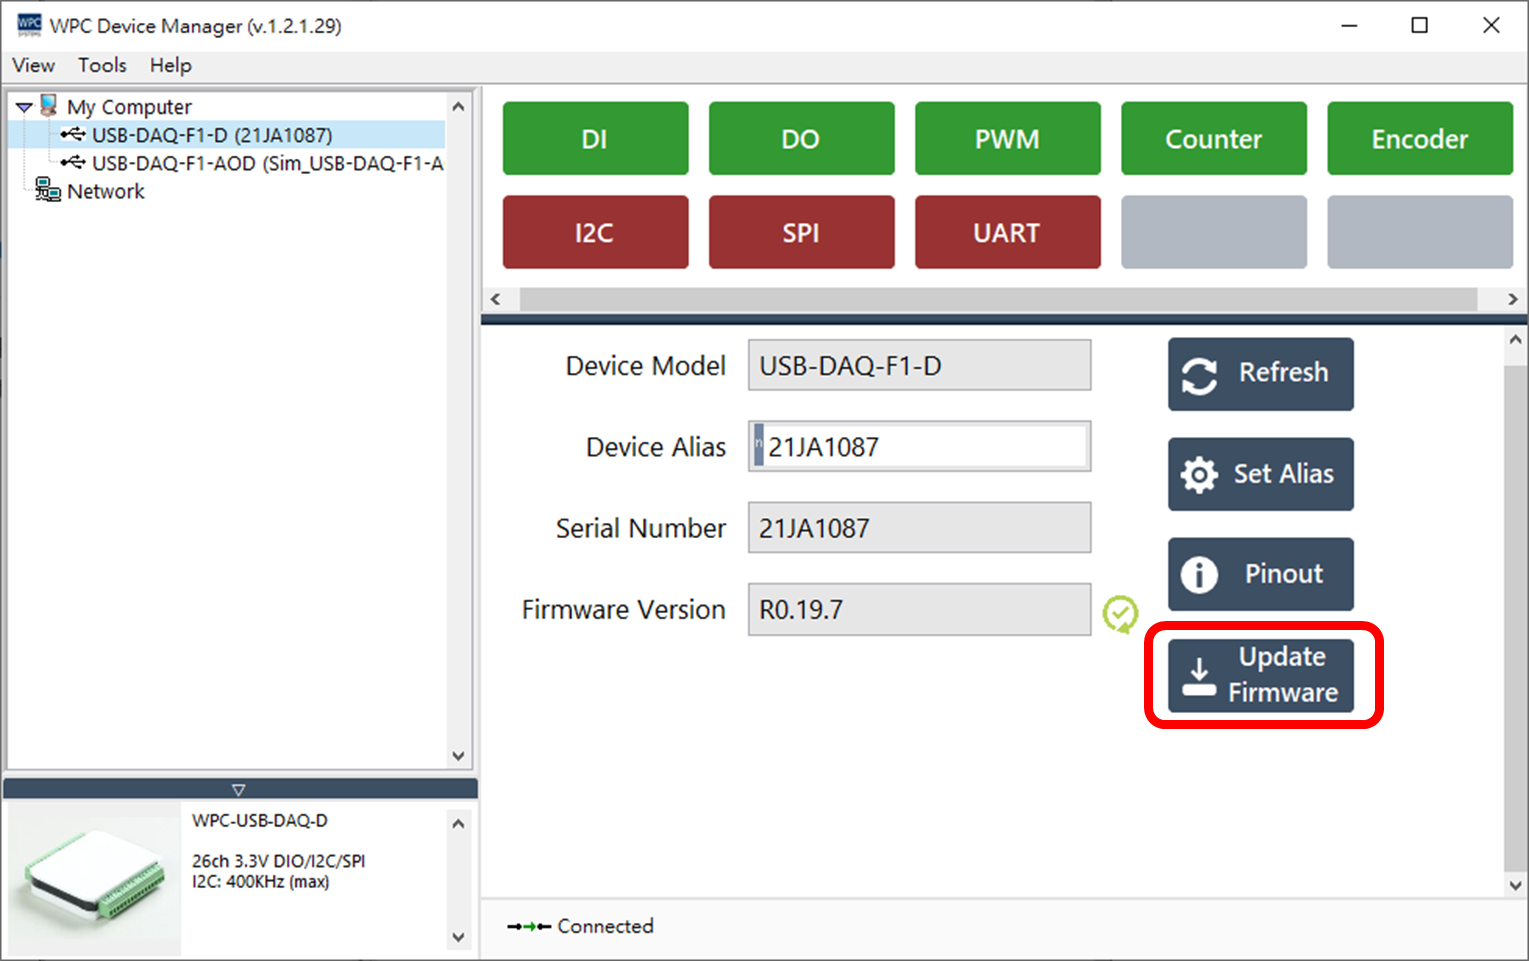Open the UART interface panel
Screen dimensions: 1529x961
click(1007, 232)
